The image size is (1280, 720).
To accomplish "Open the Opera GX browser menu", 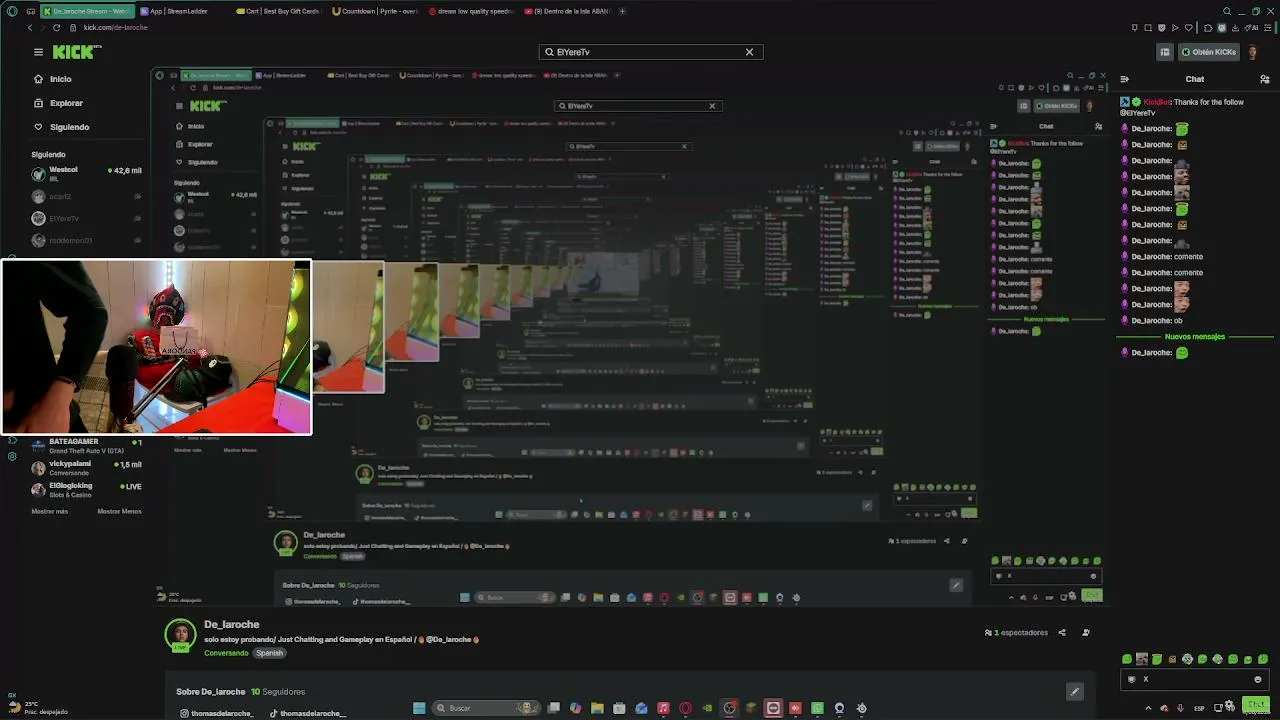I will [12, 11].
